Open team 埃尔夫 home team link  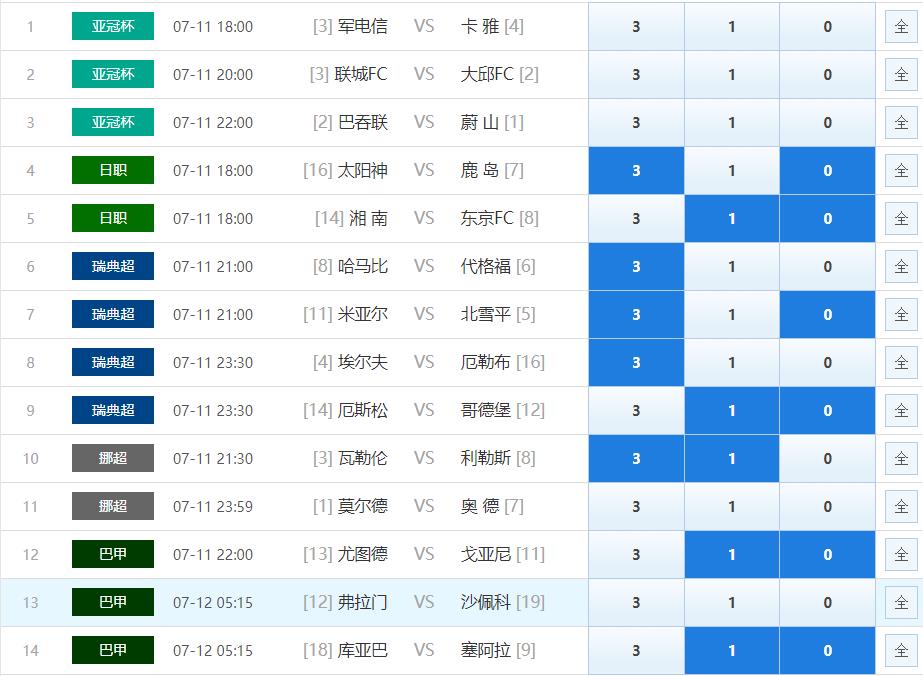tap(363, 363)
